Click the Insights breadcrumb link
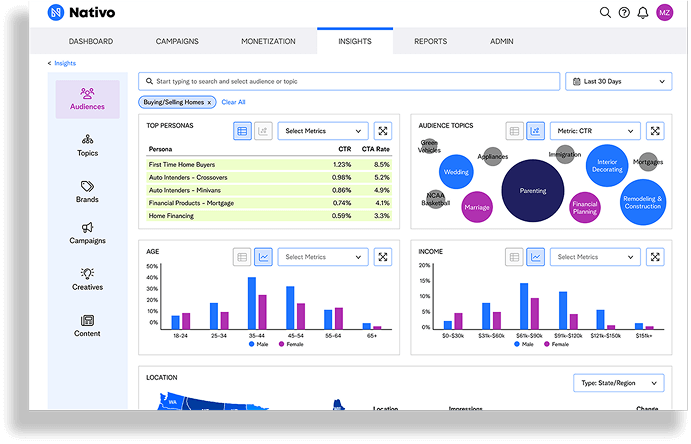 coord(65,63)
